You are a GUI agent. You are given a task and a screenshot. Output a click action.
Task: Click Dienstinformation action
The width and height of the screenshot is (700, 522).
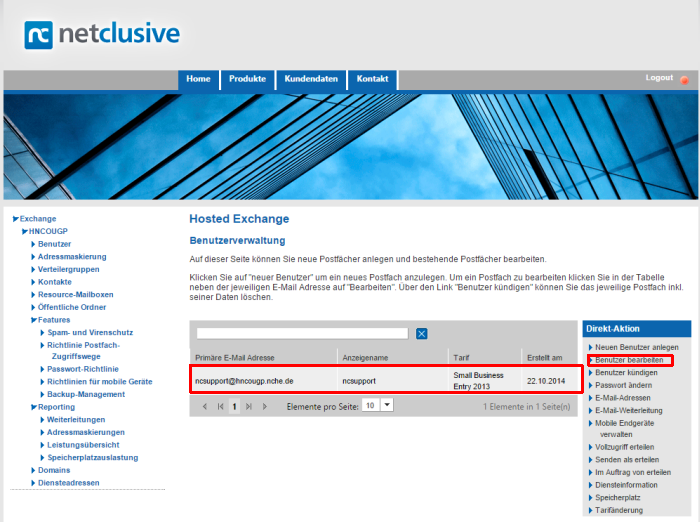click(x=626, y=485)
